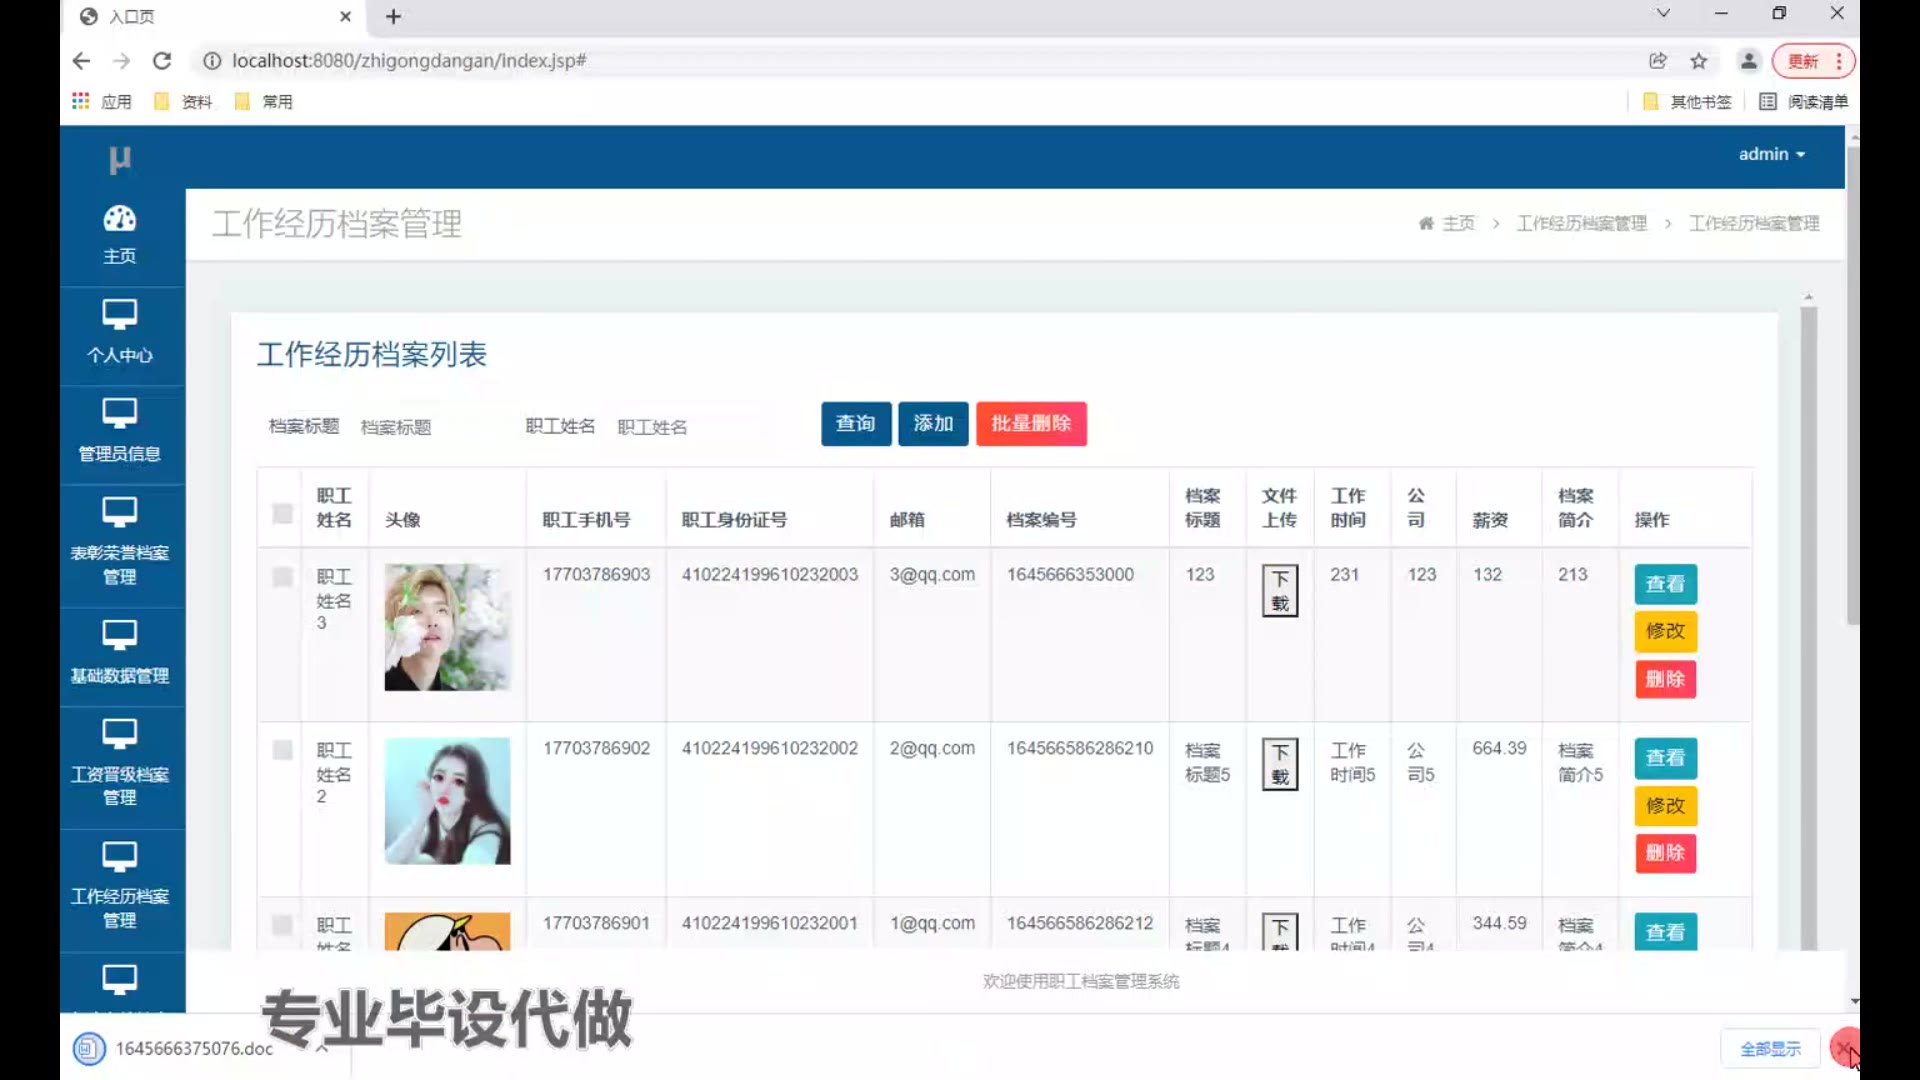
Task: Click the partially visible last sidebar monitor icon
Action: tap(120, 979)
